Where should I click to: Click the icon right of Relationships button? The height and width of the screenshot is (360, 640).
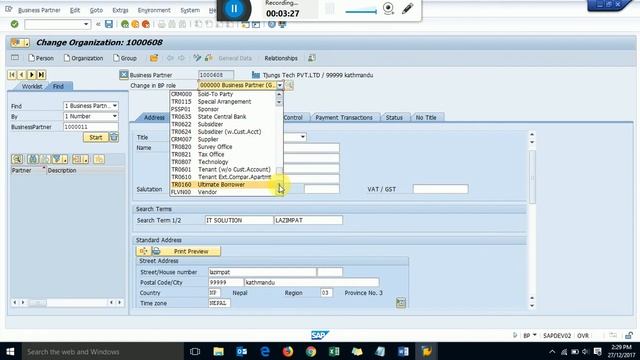click(312, 58)
